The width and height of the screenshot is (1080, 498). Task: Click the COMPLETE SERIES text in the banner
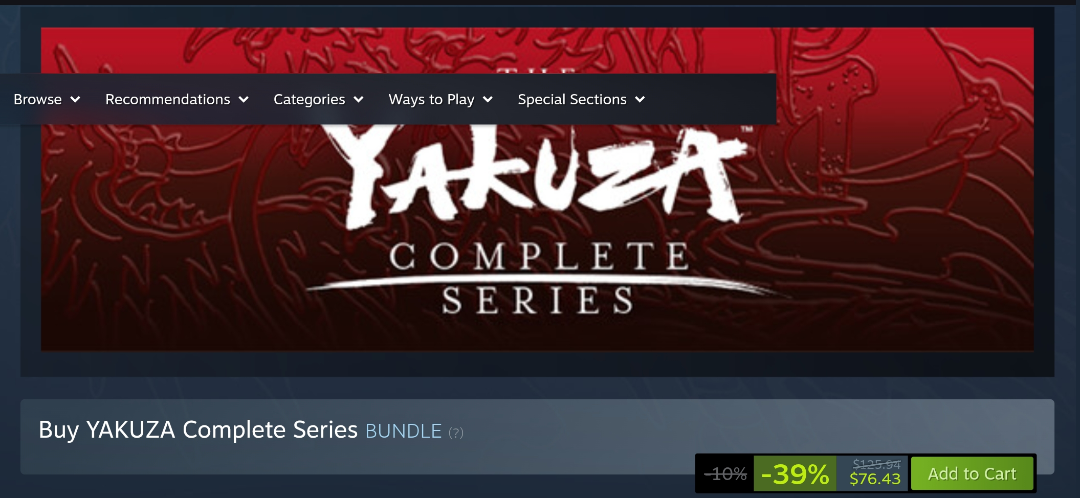coord(539,277)
